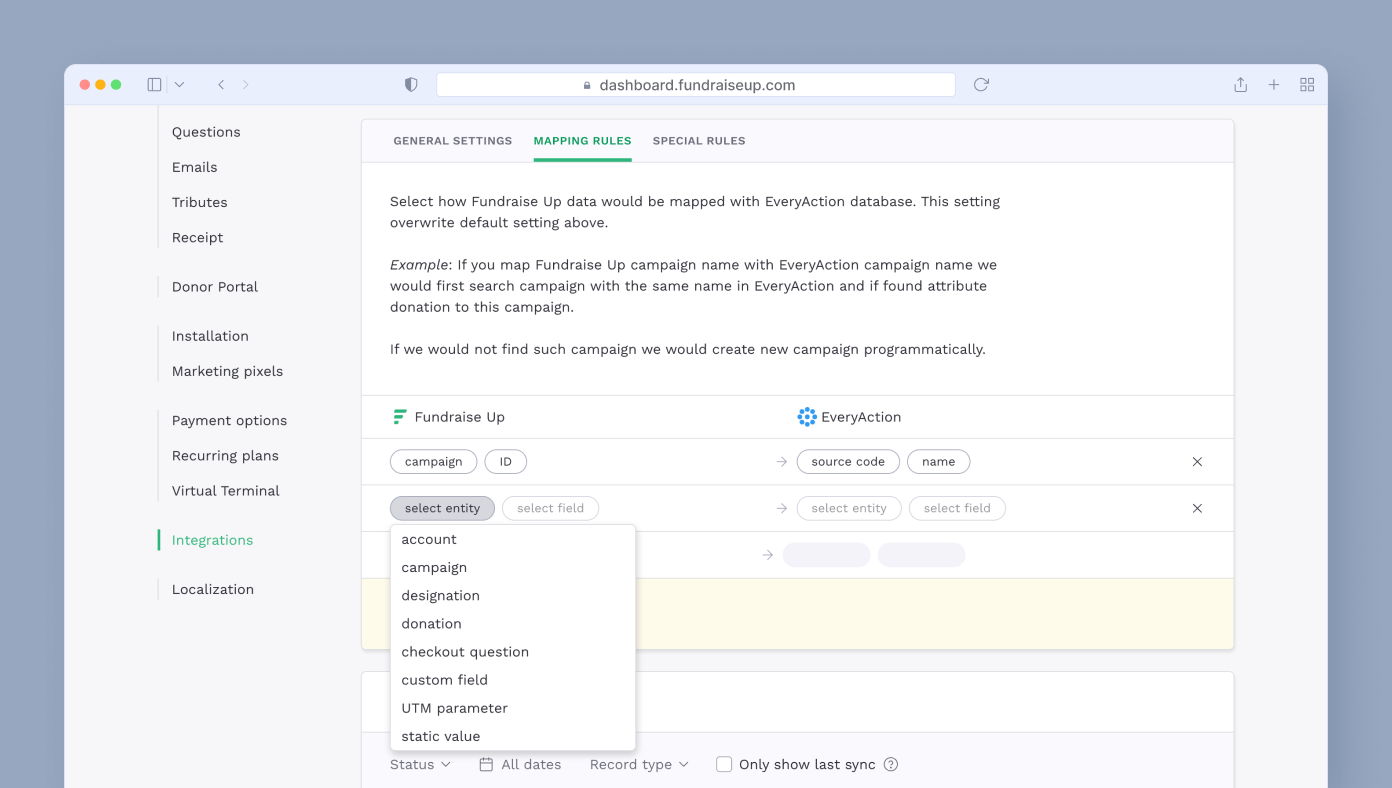1392x788 pixels.
Task: Choose designation from entity list
Action: [513, 595]
